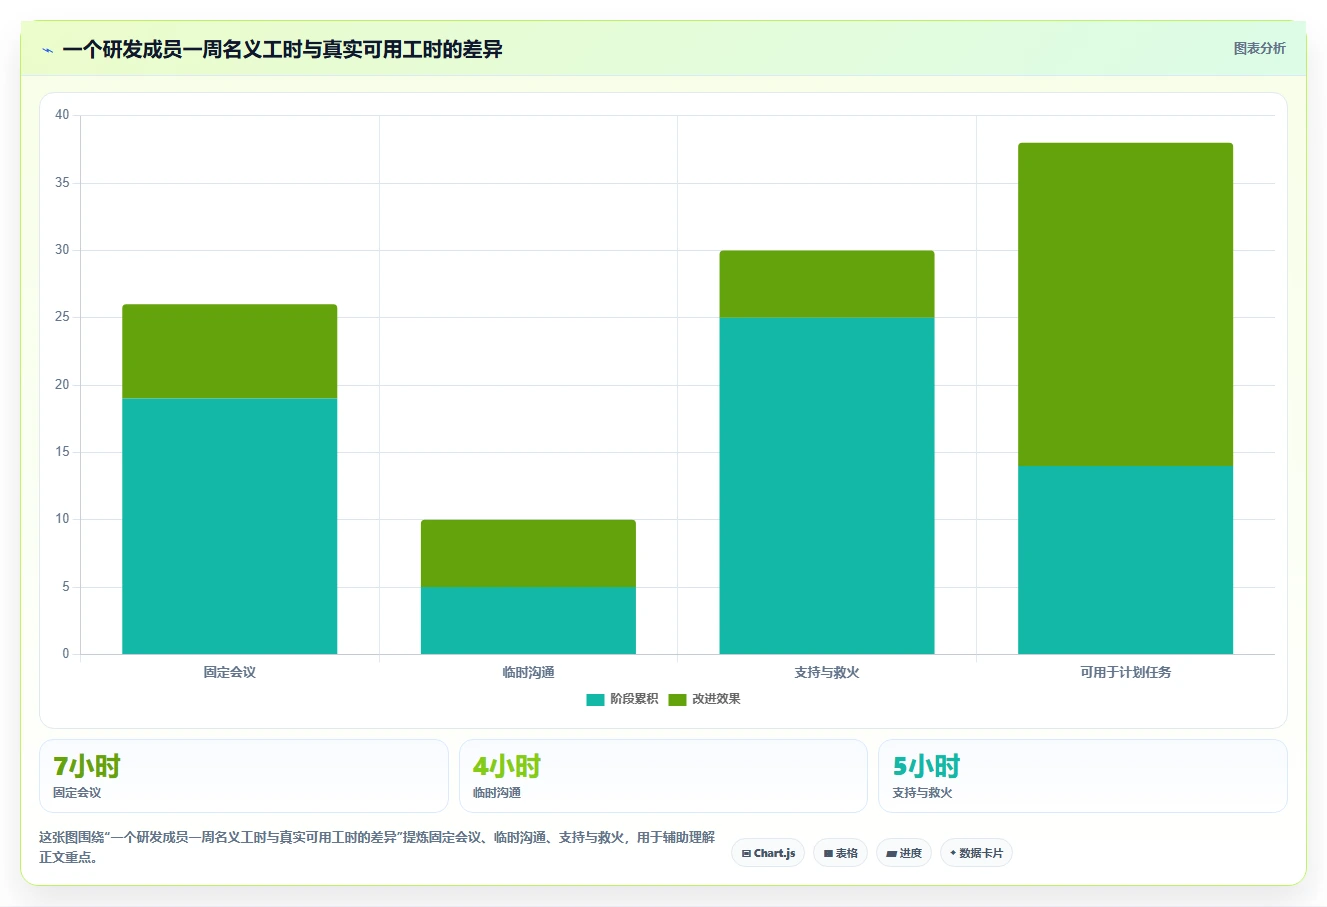The image size is (1327, 907).
Task: Click the green 改进效果 legend color box
Action: pos(677,699)
